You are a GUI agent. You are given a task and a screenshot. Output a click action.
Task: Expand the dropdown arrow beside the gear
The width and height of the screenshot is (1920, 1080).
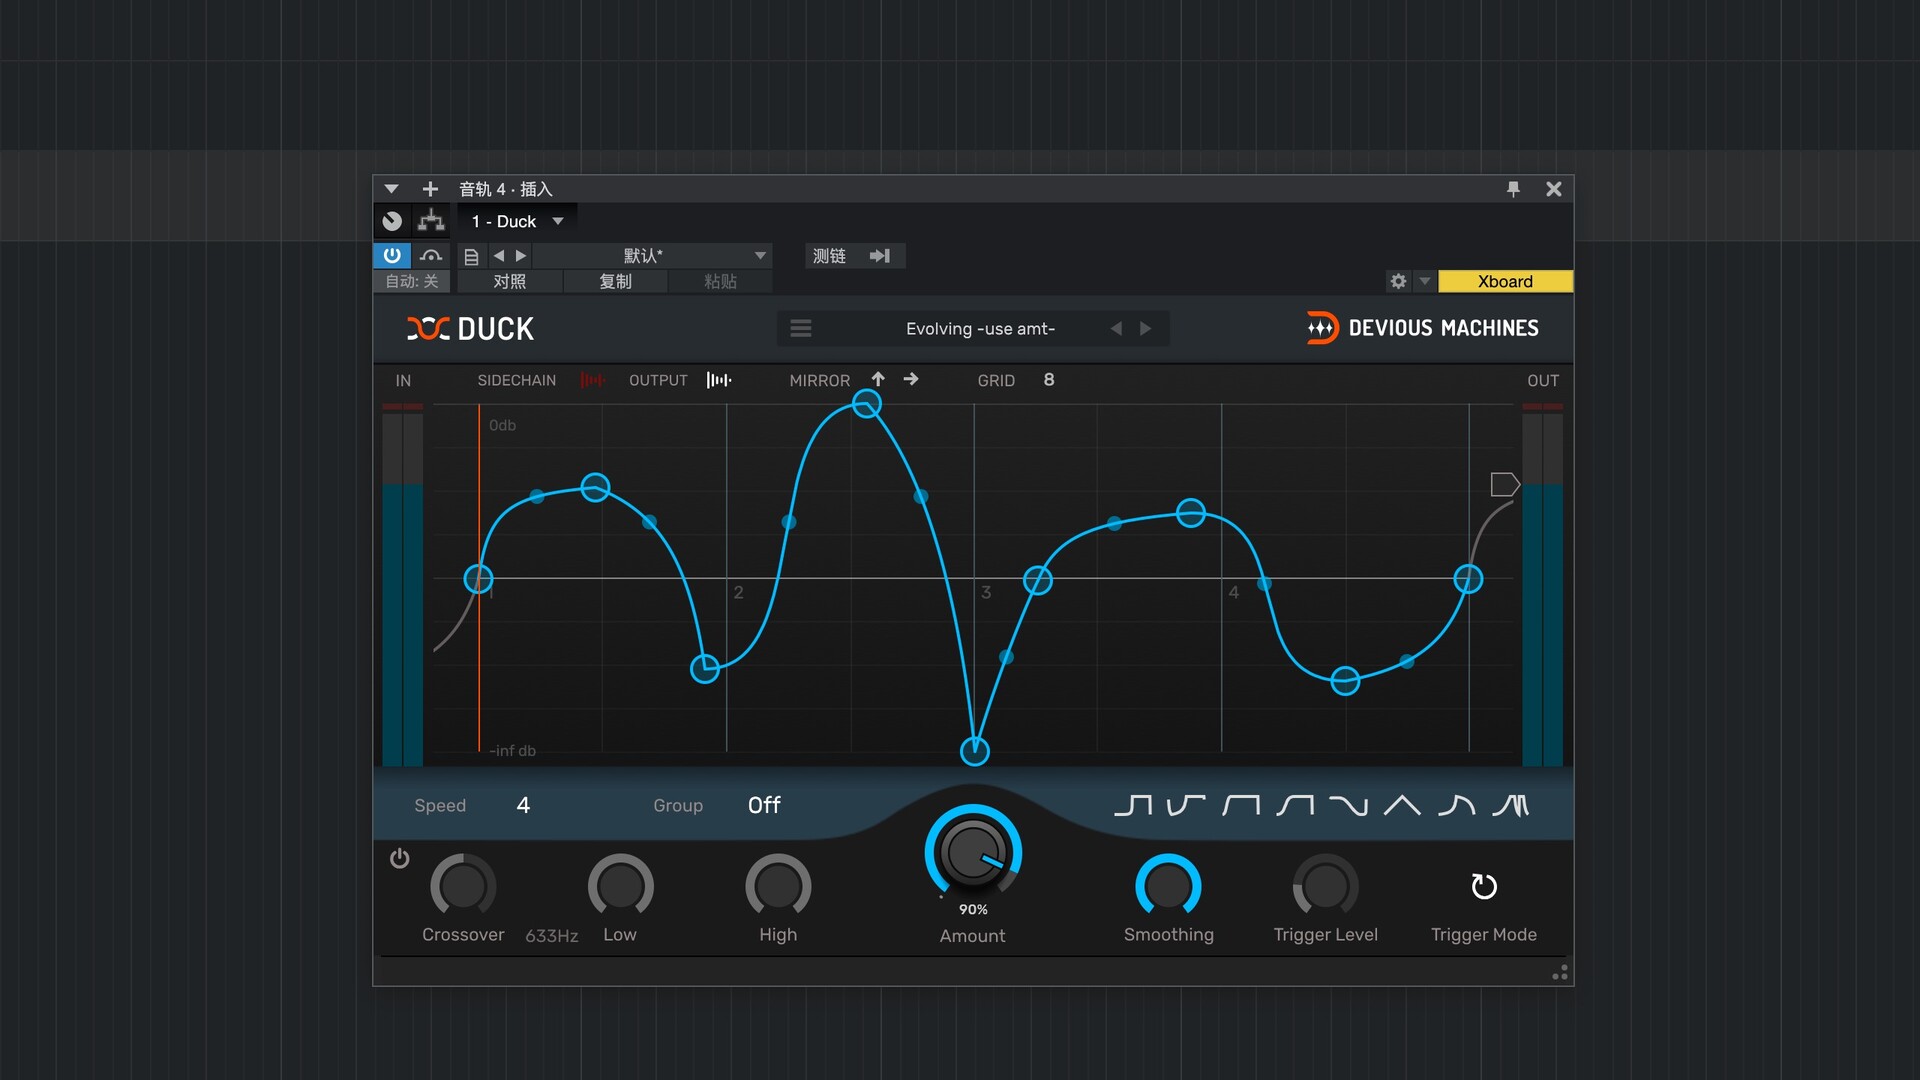[1425, 281]
